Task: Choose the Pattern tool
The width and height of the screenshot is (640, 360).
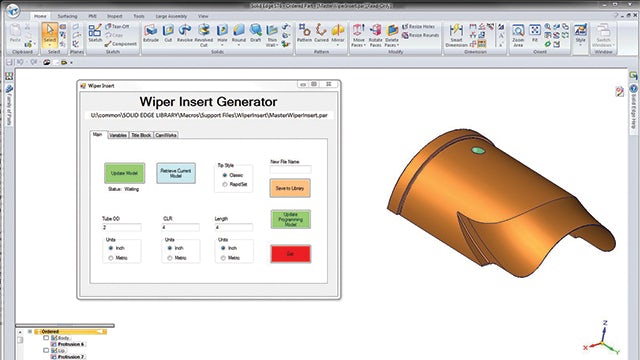Action: pos(304,33)
